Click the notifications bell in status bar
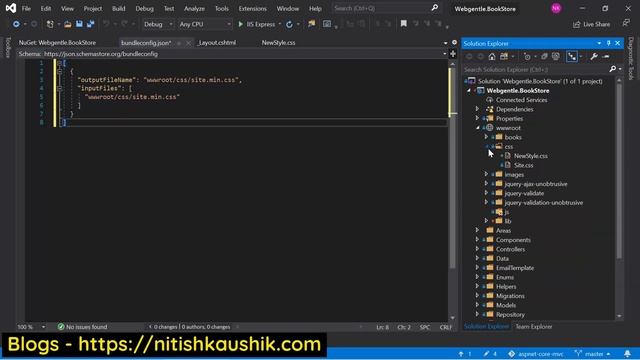The width and height of the screenshot is (640, 360). (627, 353)
